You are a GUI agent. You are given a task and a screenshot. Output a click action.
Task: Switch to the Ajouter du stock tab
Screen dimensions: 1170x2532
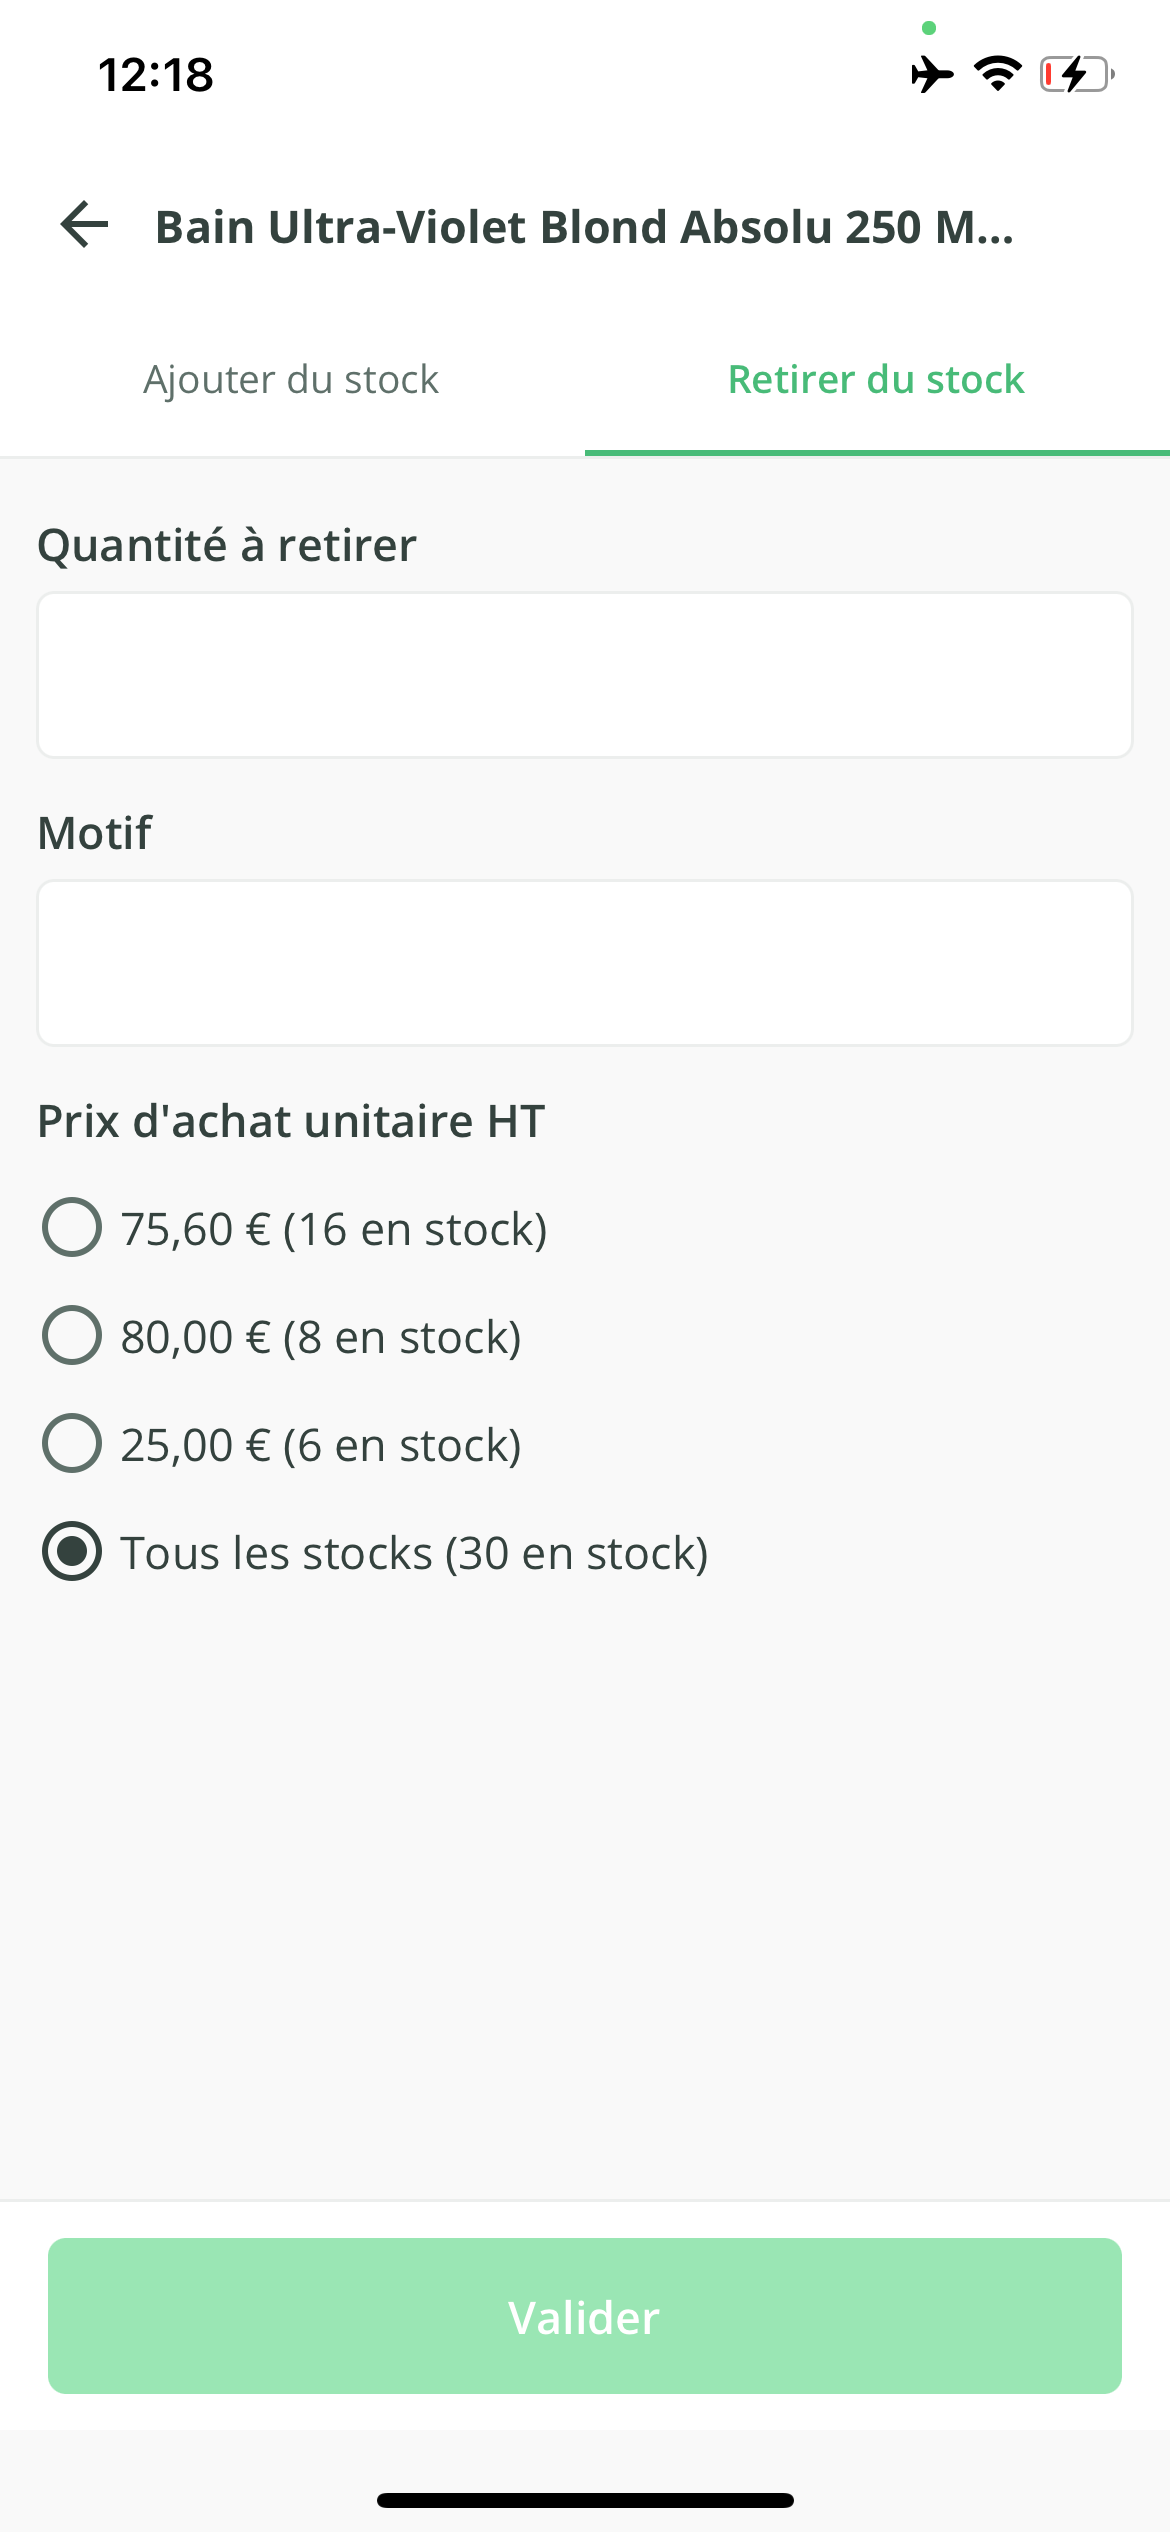coord(291,380)
